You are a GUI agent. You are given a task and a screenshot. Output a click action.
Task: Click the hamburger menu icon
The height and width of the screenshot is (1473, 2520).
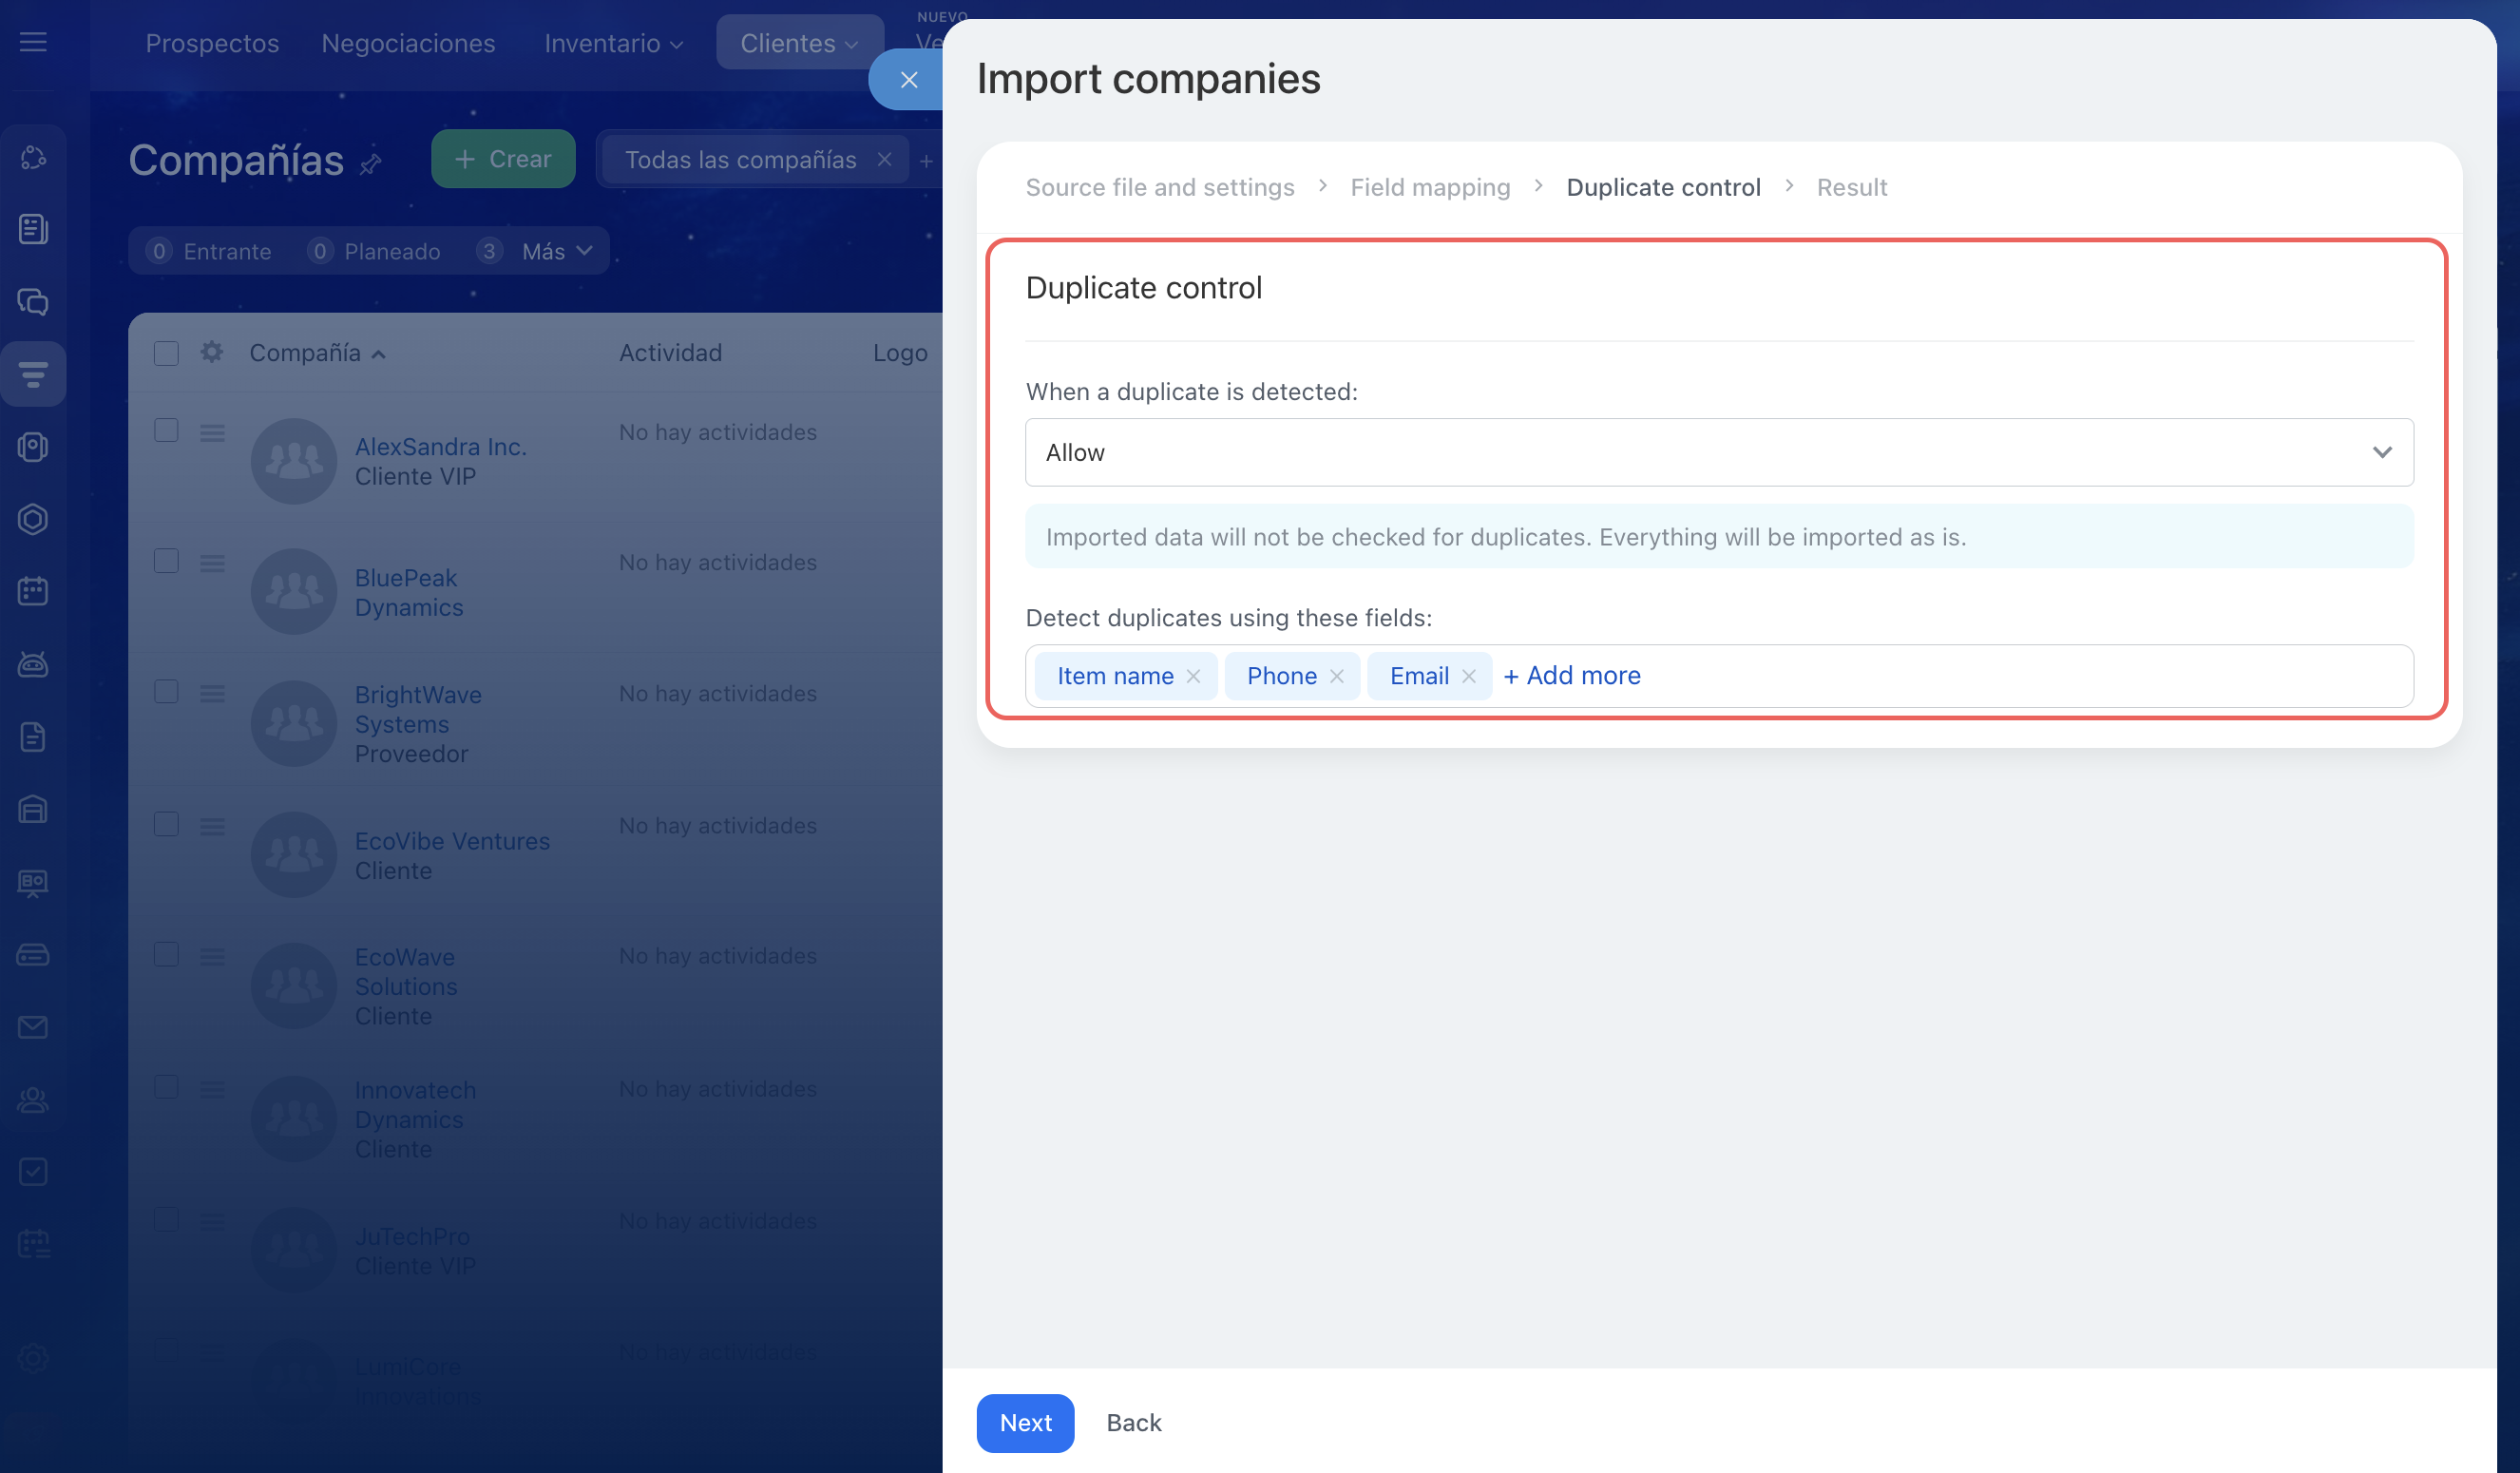point(33,42)
